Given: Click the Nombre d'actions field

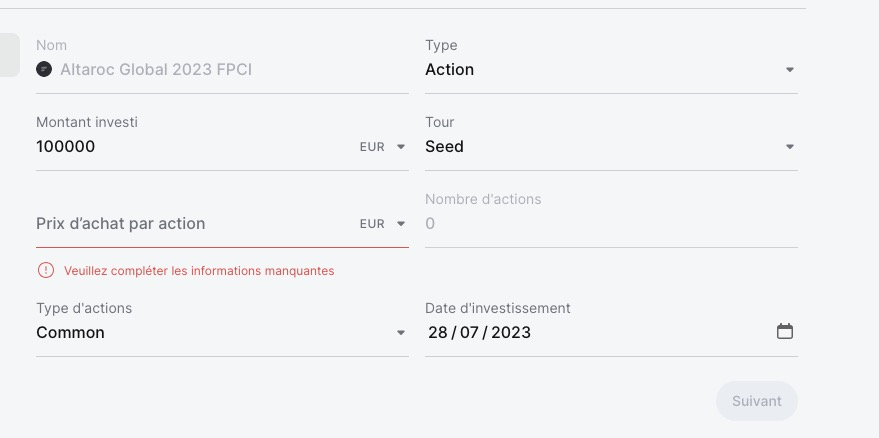Looking at the screenshot, I should (x=600, y=224).
